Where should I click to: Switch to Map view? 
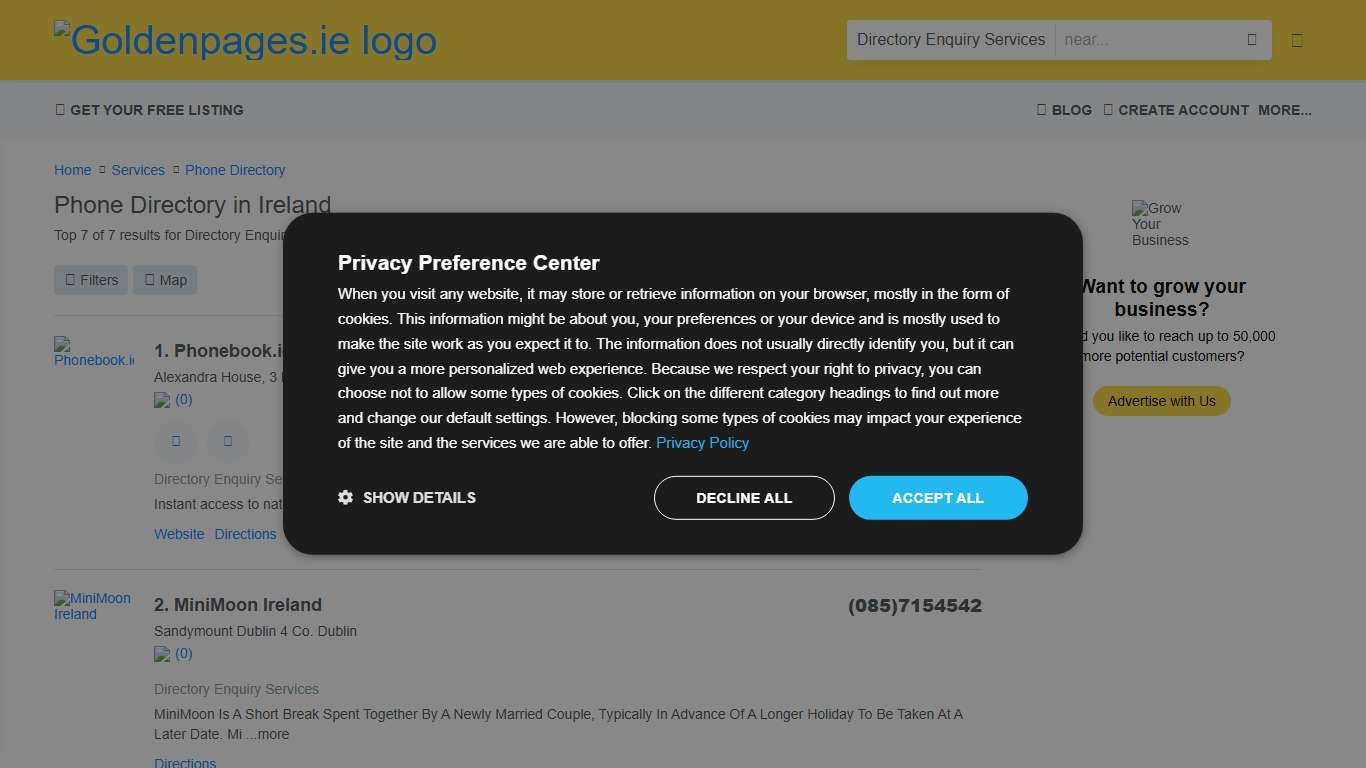(x=165, y=280)
